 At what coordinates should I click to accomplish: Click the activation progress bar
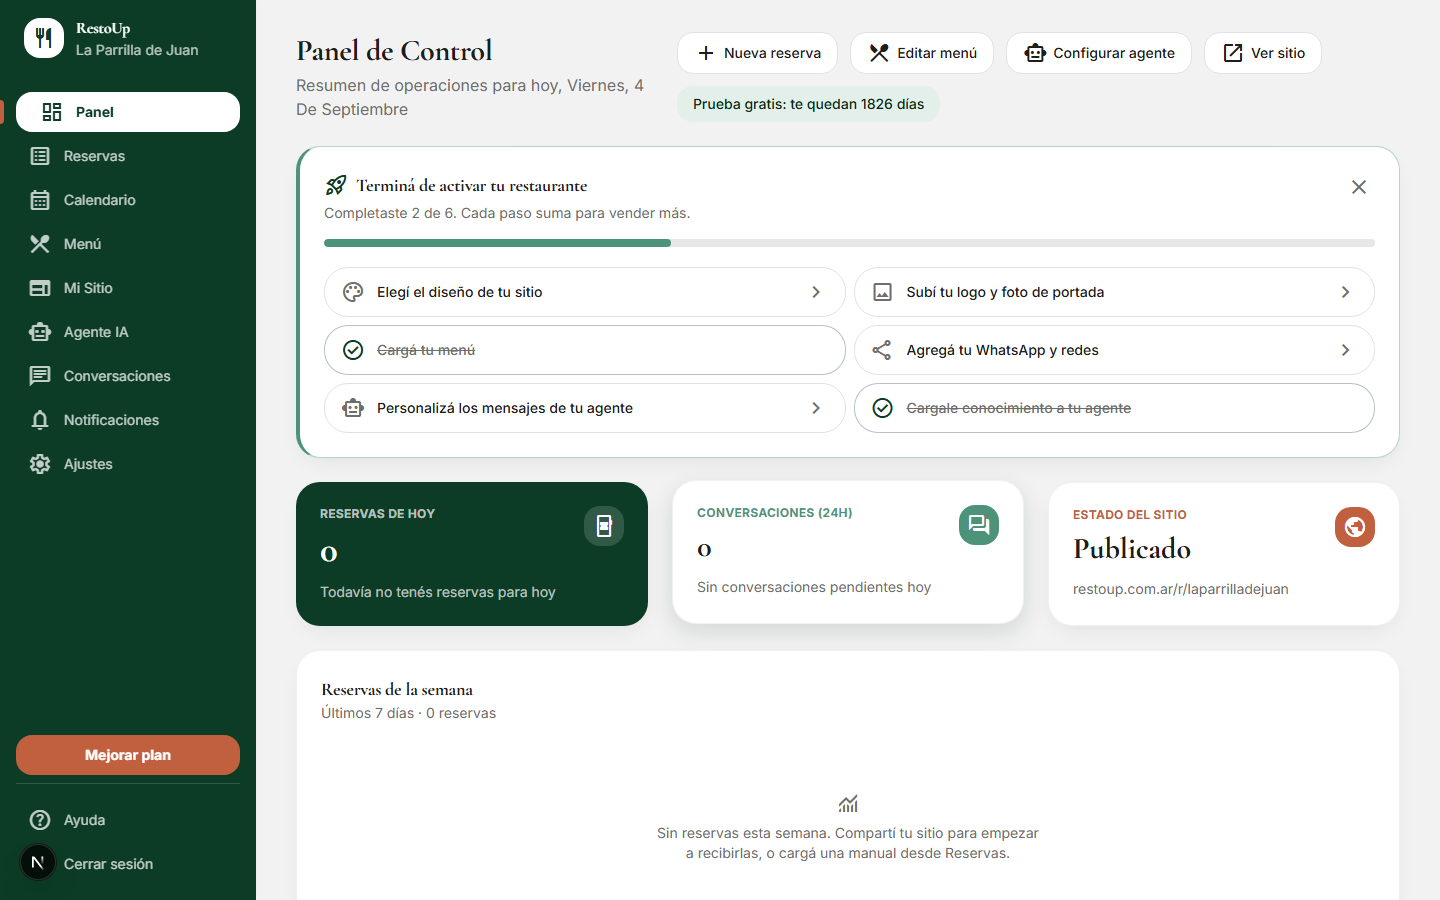[x=849, y=243]
